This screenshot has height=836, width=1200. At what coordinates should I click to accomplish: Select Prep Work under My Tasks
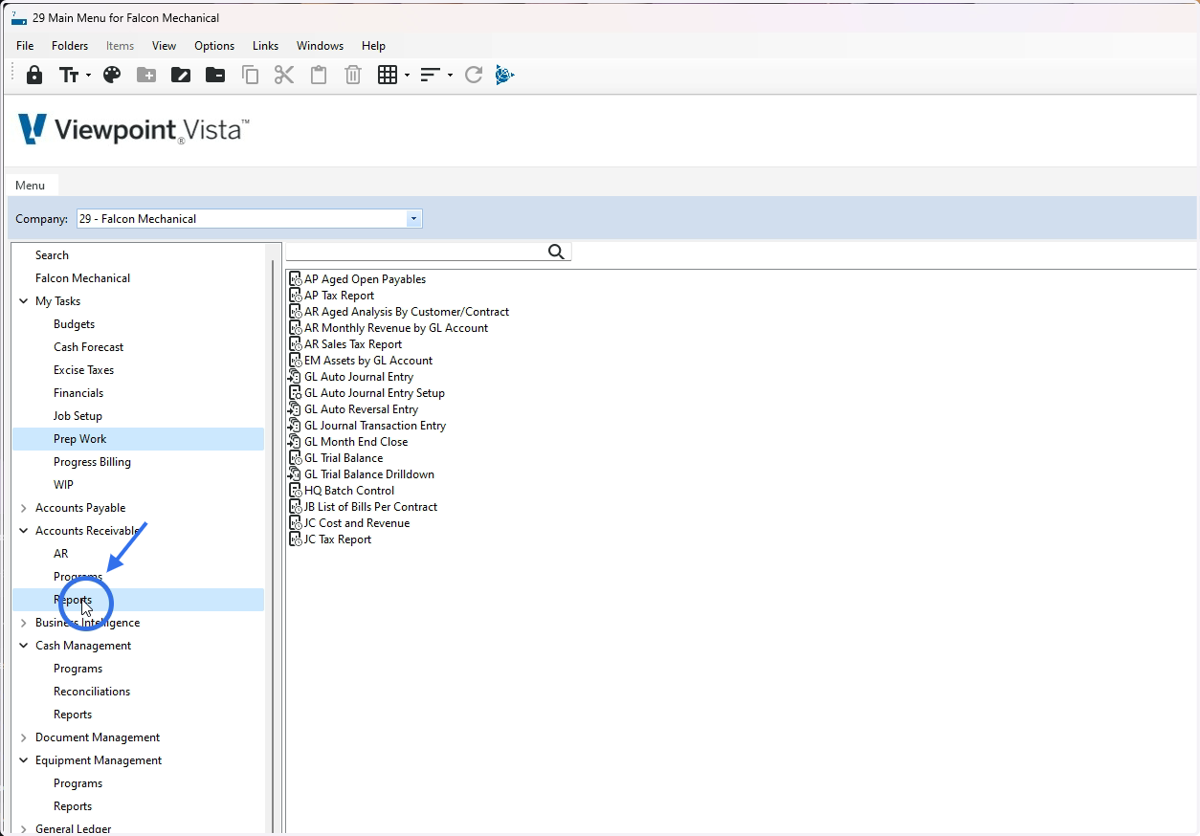tap(80, 439)
